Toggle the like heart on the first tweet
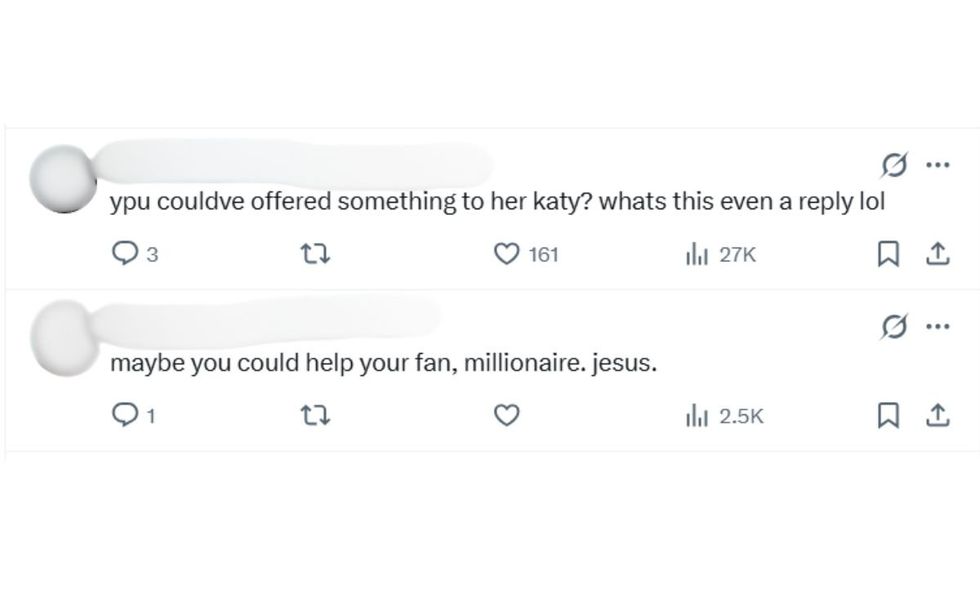 505,255
